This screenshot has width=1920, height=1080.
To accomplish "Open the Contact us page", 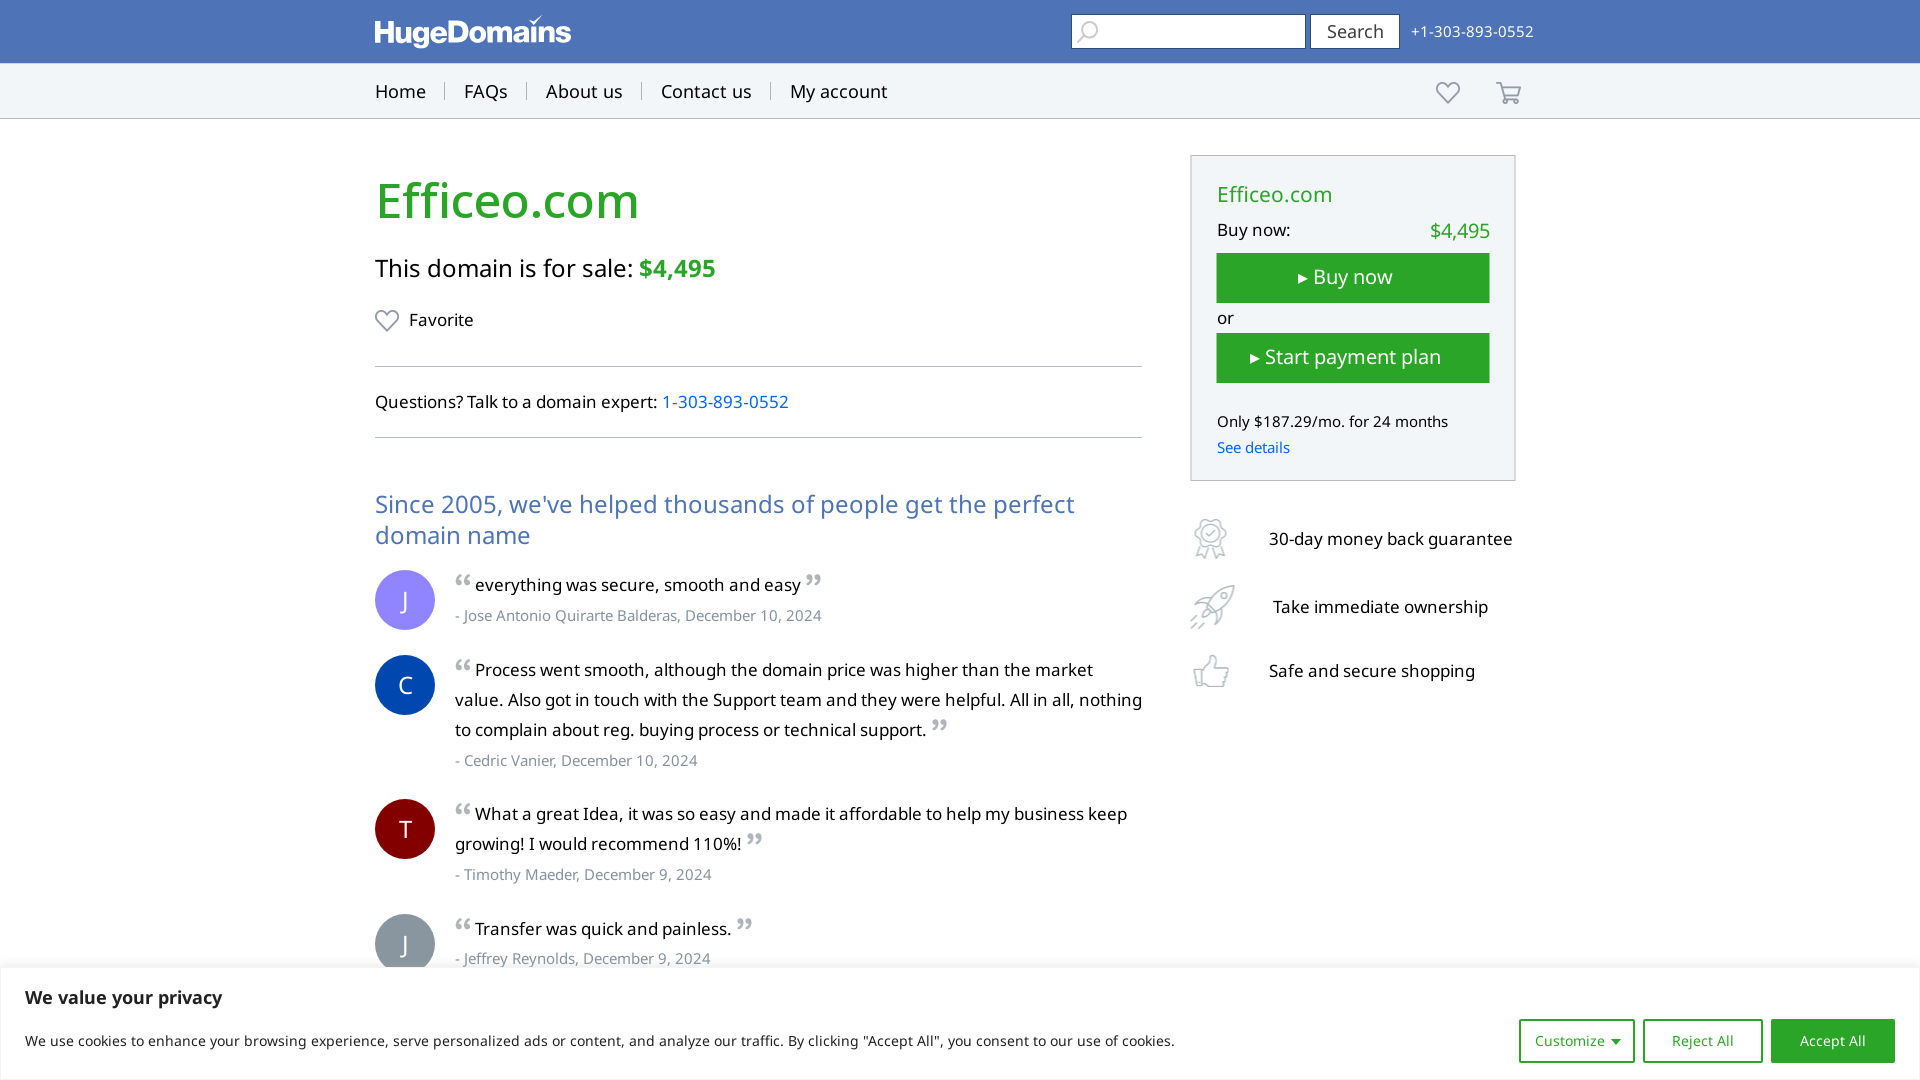I will point(705,91).
